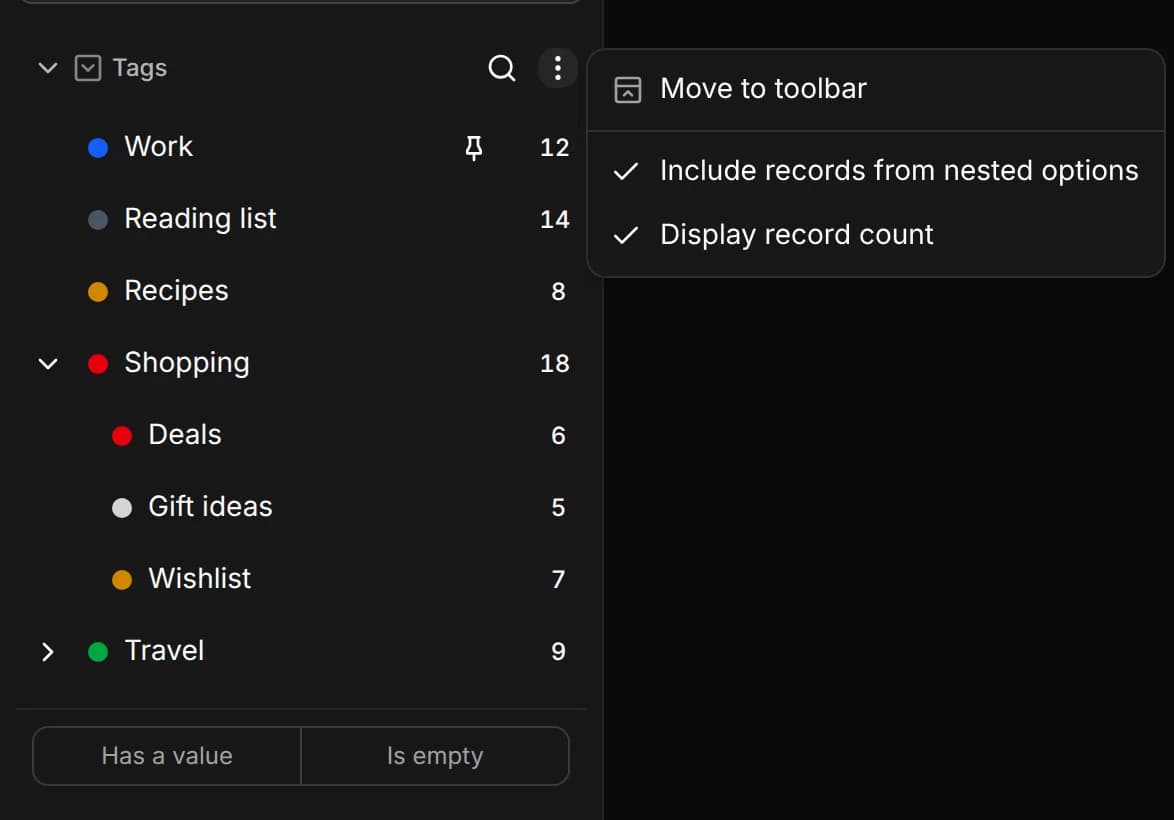Click the Tags section title
Image resolution: width=1174 pixels, height=820 pixels.
coord(140,68)
